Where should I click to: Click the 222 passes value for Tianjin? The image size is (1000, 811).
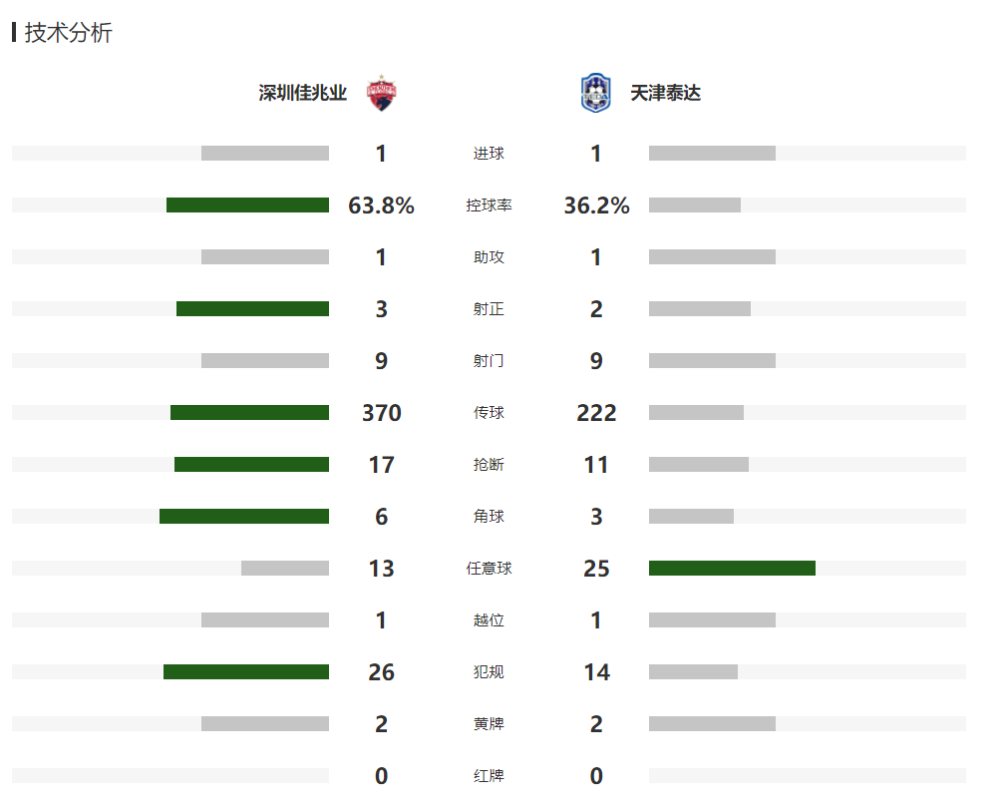pyautogui.click(x=596, y=413)
